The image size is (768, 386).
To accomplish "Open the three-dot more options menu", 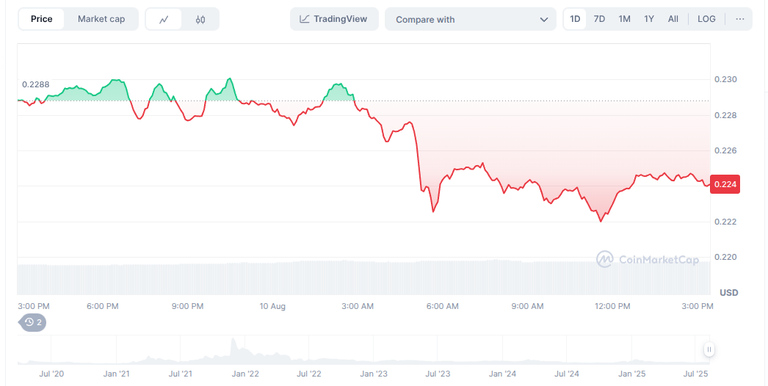I will click(x=740, y=19).
